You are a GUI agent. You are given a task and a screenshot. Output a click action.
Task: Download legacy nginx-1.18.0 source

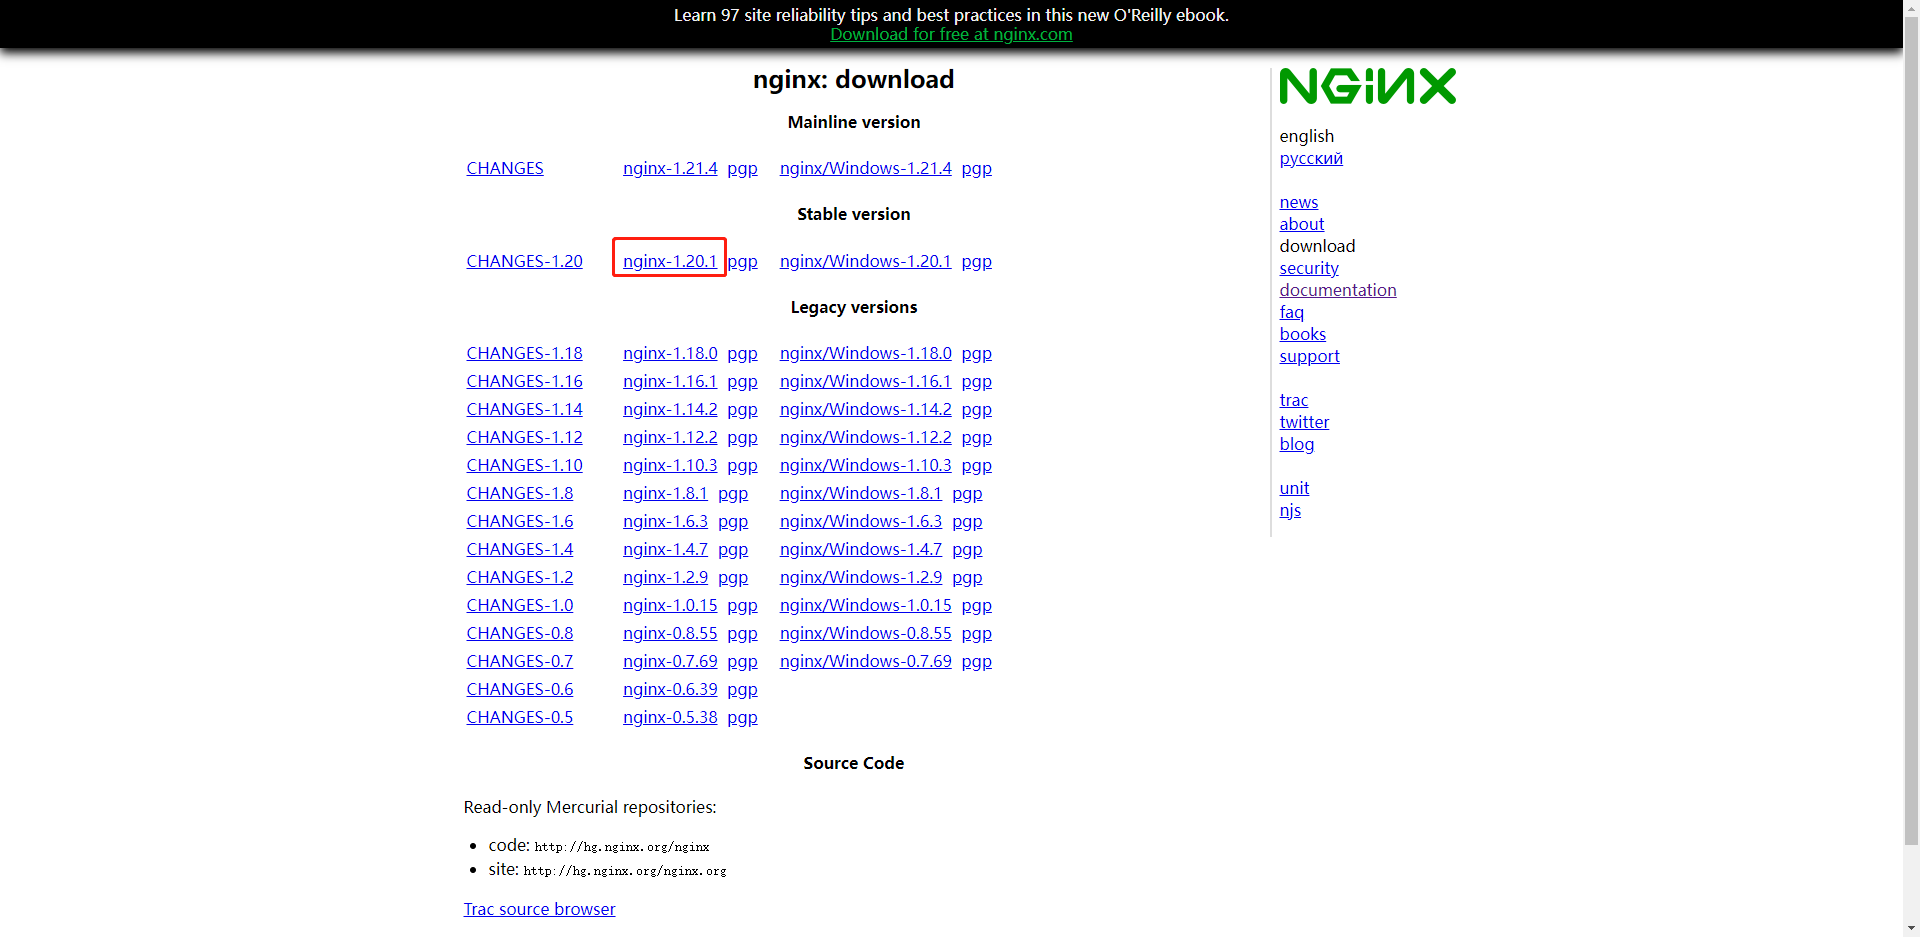point(669,353)
